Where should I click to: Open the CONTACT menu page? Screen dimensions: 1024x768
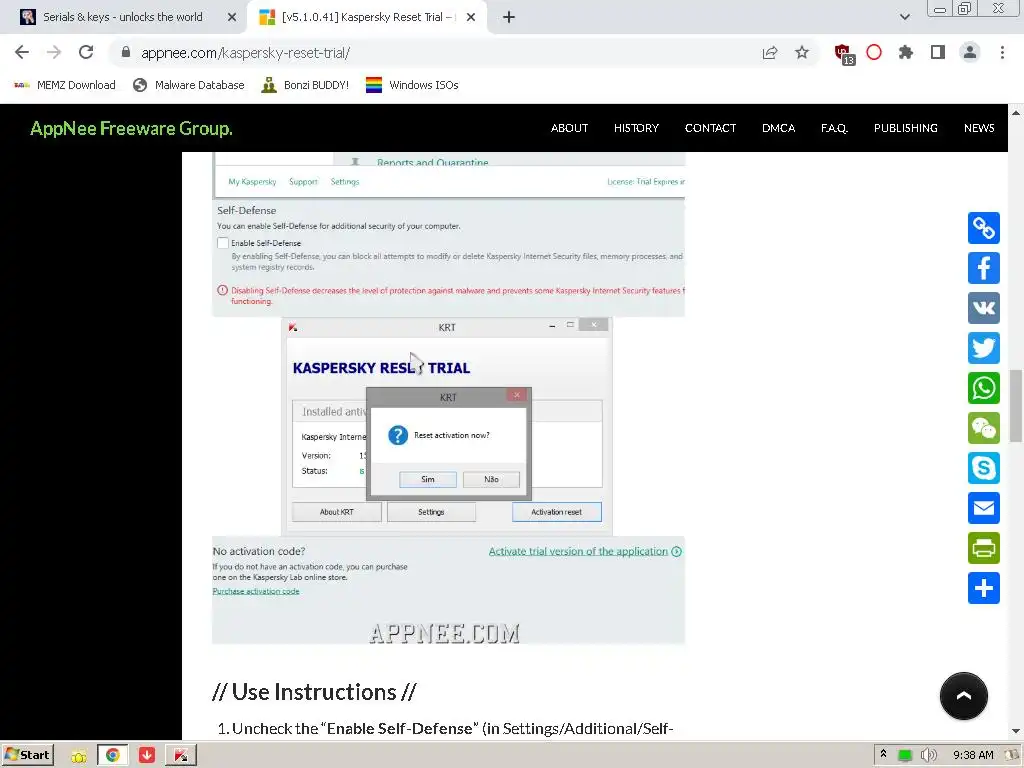(x=710, y=128)
